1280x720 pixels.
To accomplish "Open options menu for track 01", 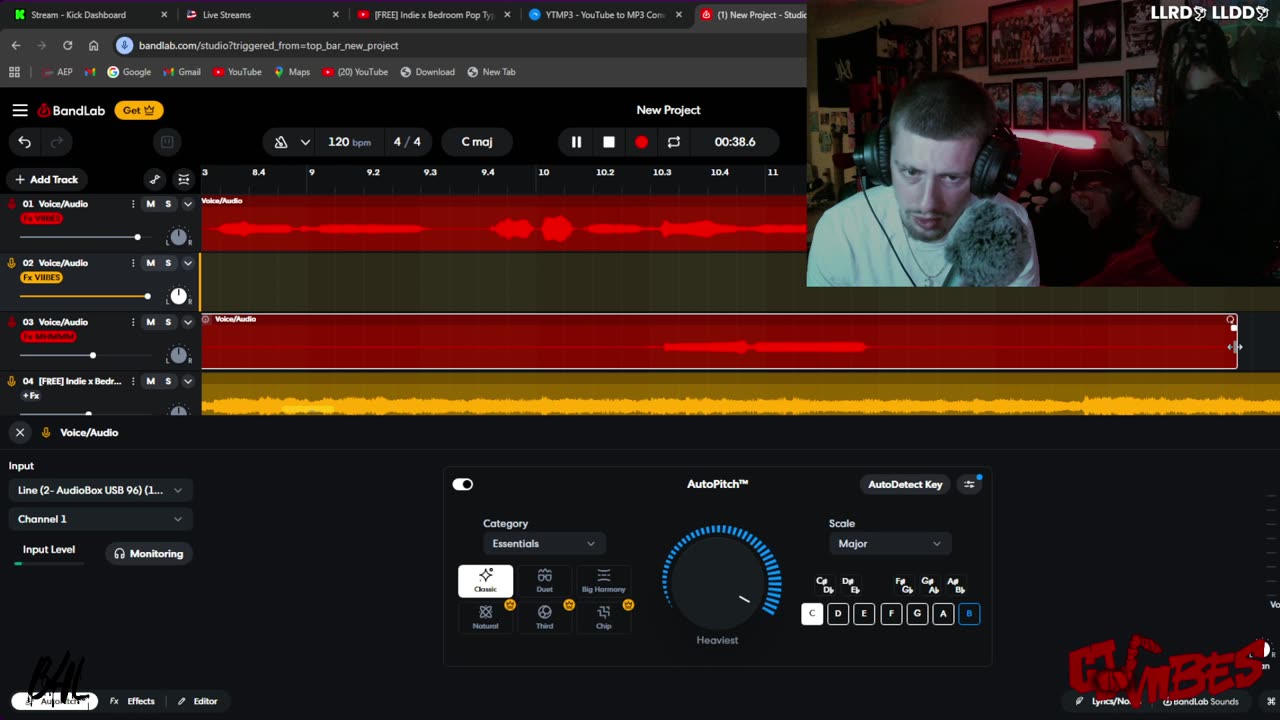I will pyautogui.click(x=133, y=204).
